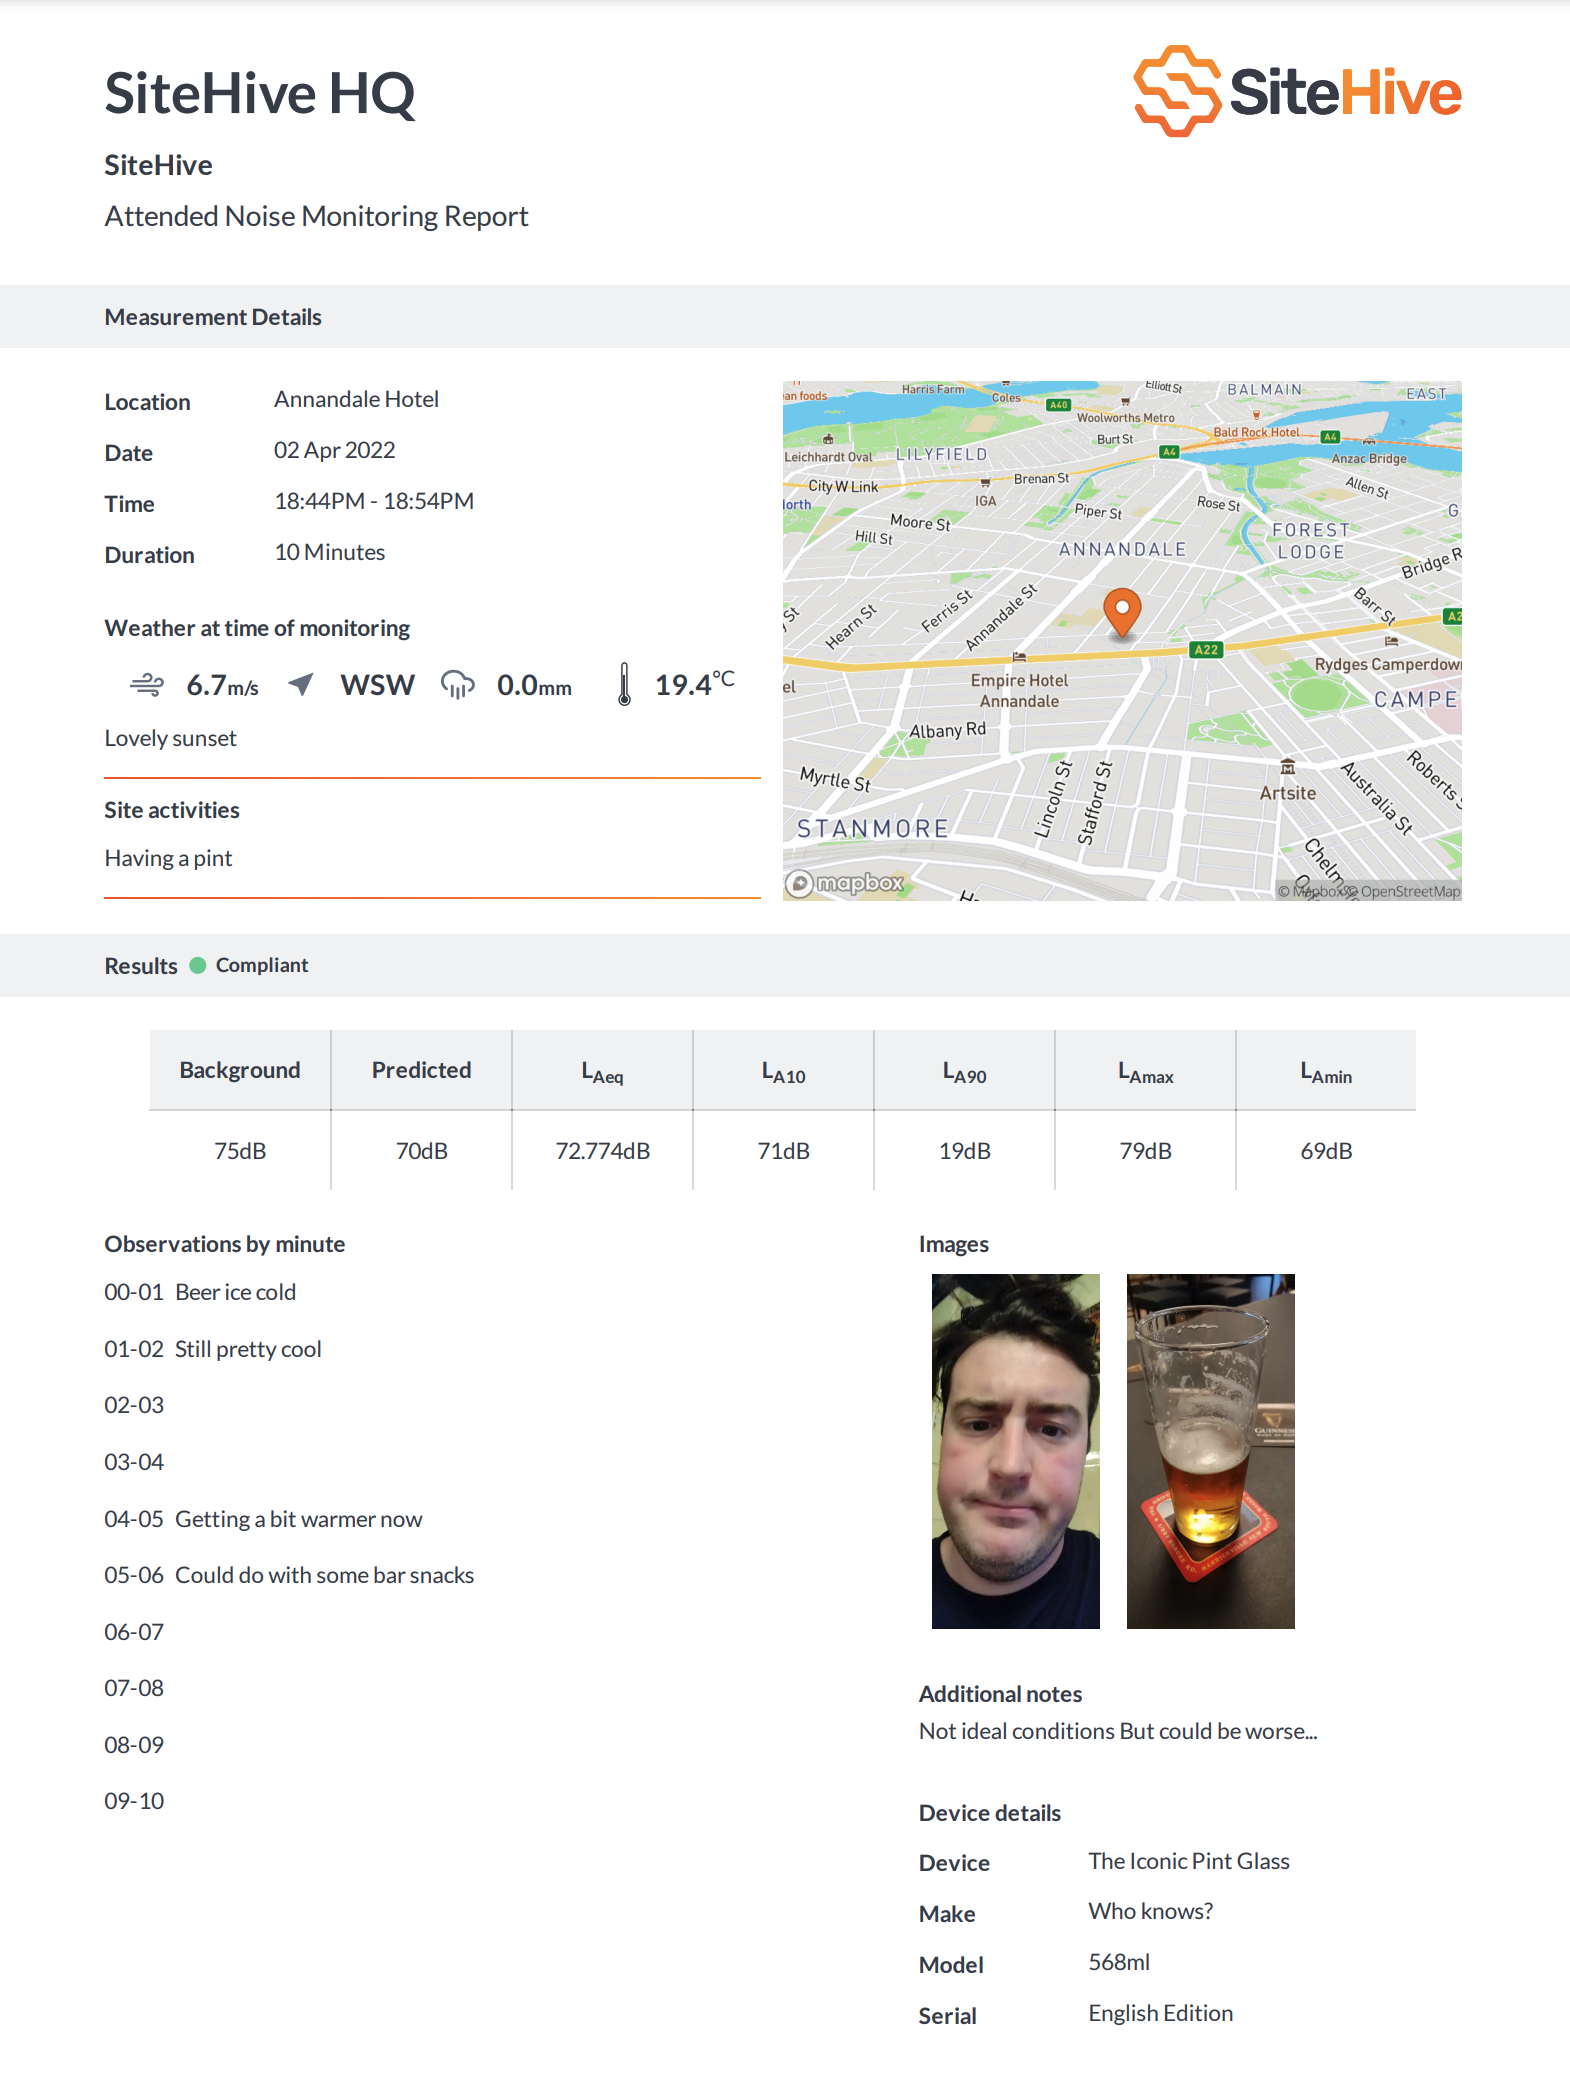Viewport: 1570px width, 2078px height.
Task: Click the thermometer temperature icon
Action: pyautogui.click(x=624, y=685)
